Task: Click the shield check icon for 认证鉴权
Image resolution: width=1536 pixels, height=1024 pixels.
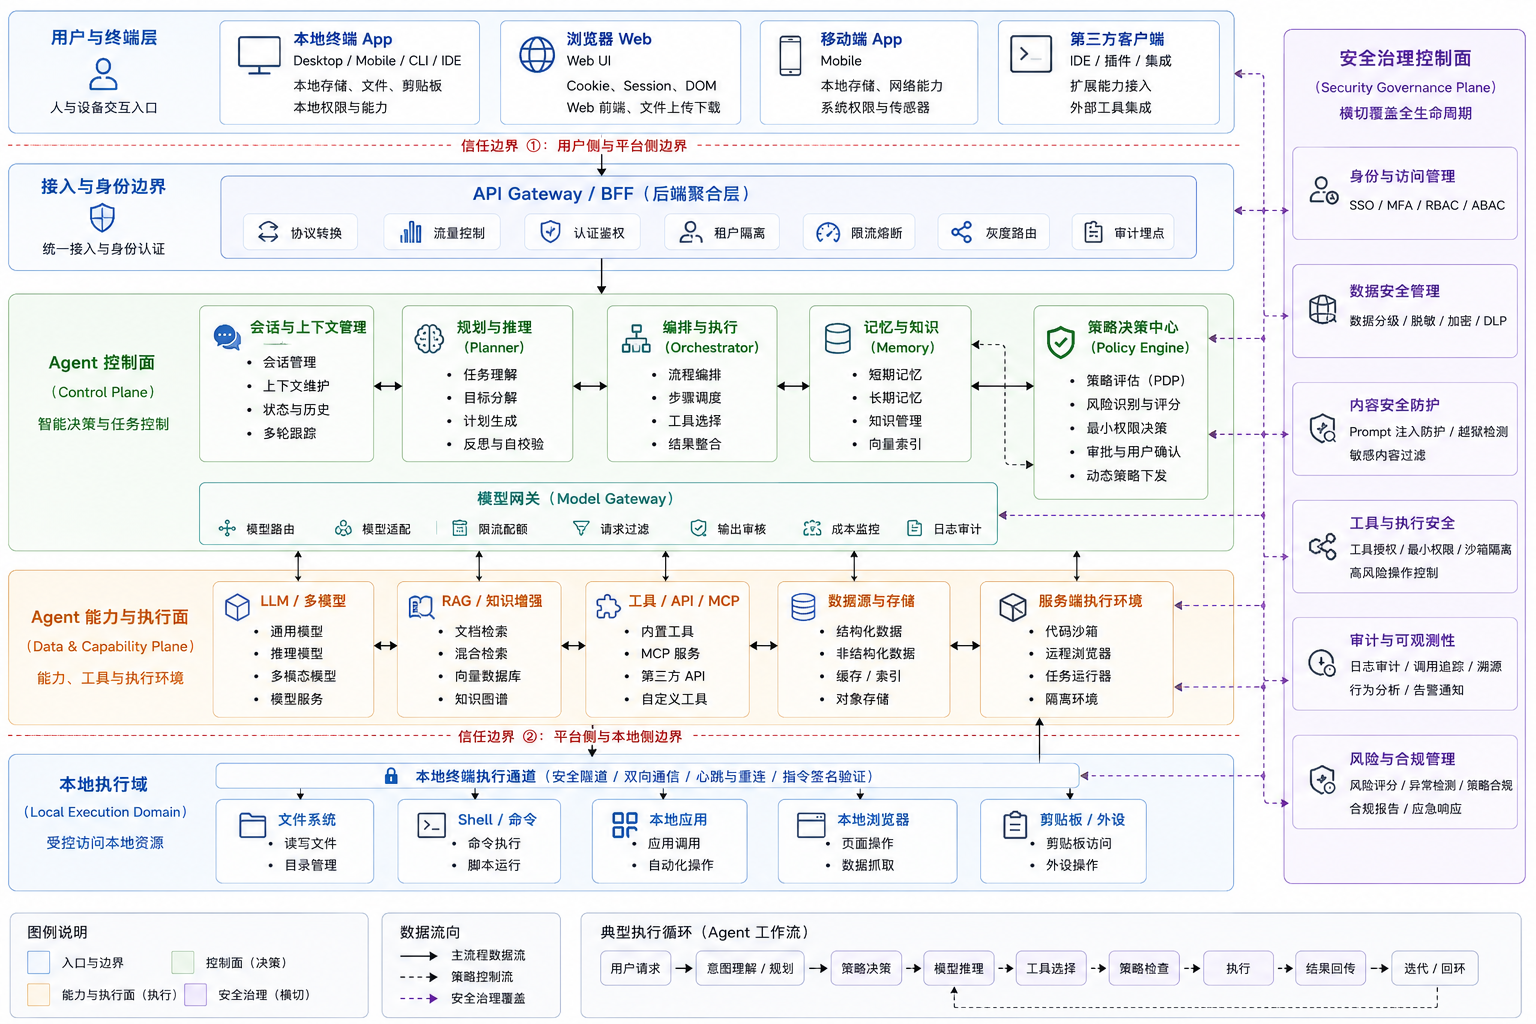Action: coord(550,232)
